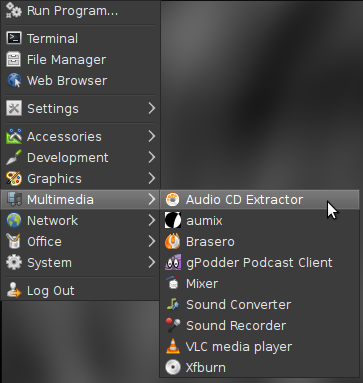Viewport: 363px width, 383px height.
Task: Click the Development trowel icon
Action: pos(14,157)
